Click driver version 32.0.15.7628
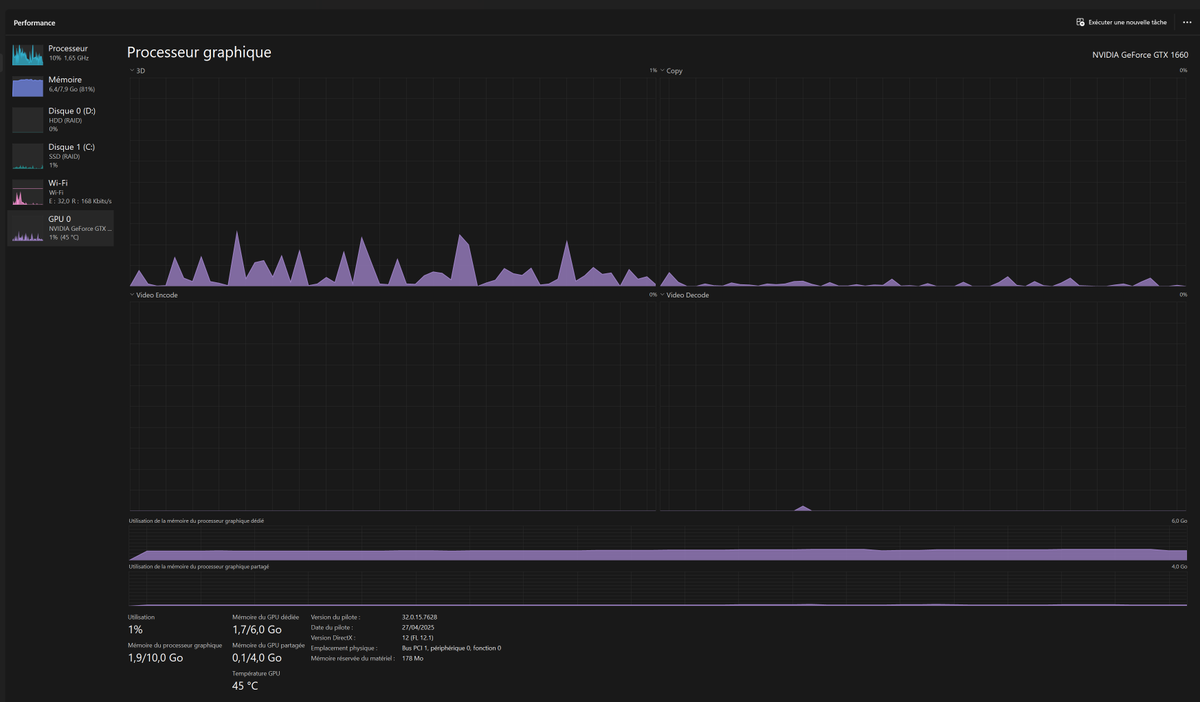This screenshot has height=702, width=1200. coord(420,617)
